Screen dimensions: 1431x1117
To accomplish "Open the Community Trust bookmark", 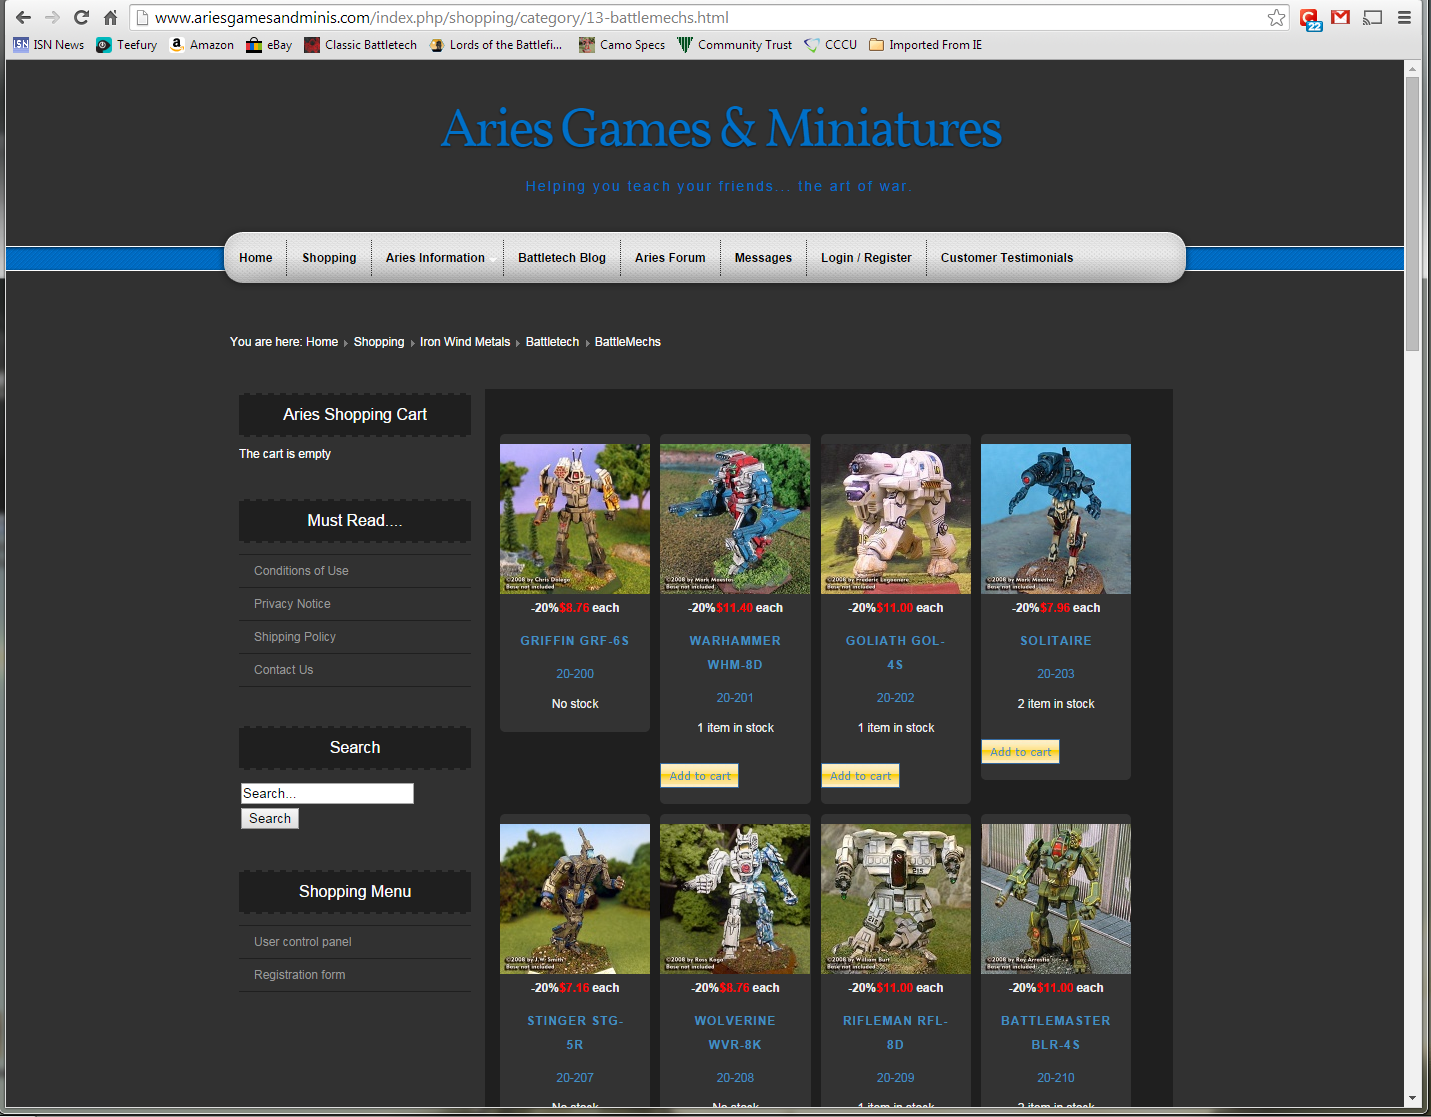I will pos(735,45).
